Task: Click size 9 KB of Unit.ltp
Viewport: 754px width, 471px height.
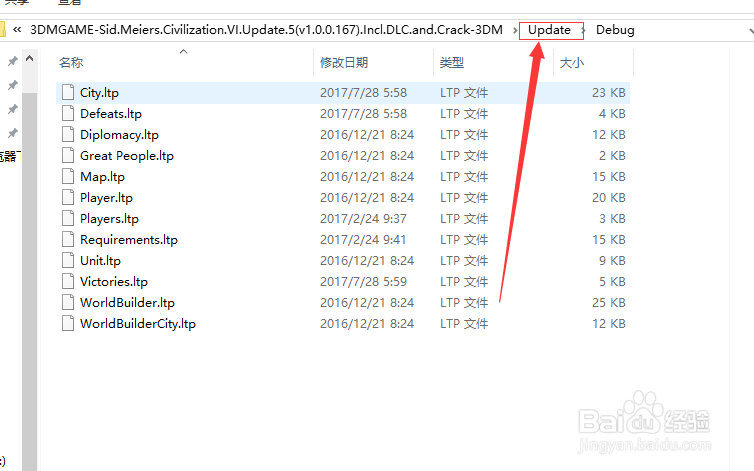Action: 612,260
